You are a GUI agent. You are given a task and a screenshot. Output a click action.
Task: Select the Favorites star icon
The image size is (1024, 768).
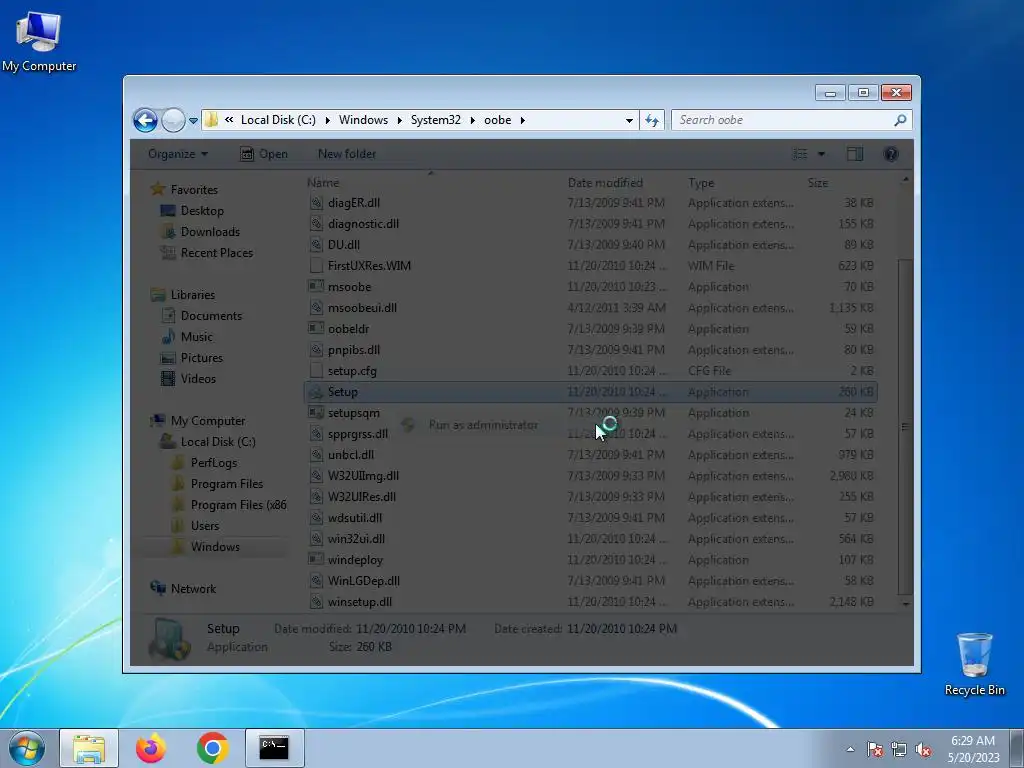point(157,189)
